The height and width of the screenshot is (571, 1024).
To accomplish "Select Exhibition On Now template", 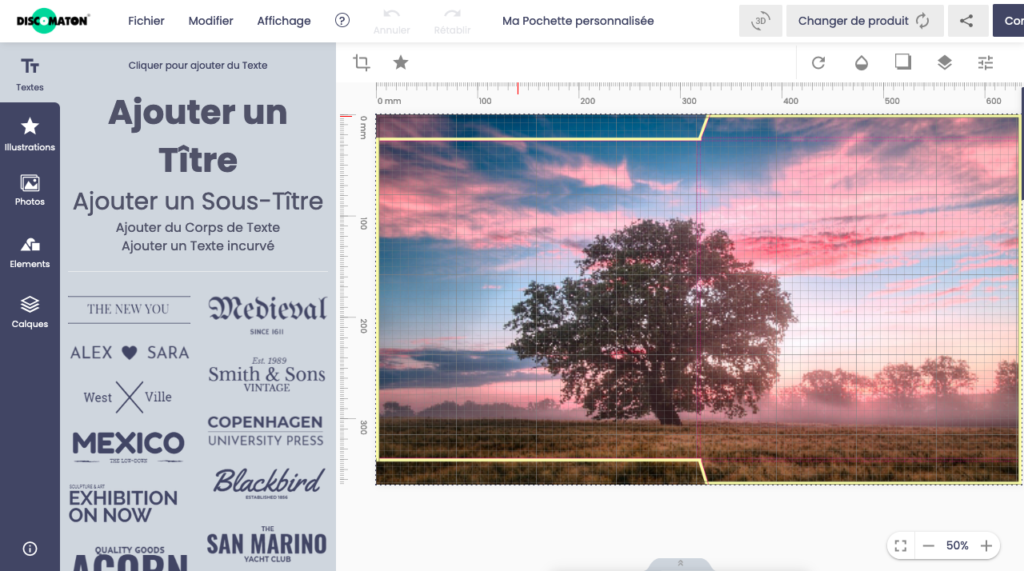I will (123, 504).
